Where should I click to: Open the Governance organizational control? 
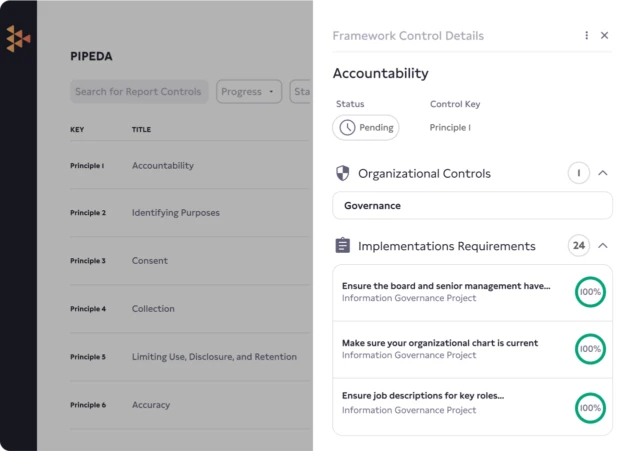pyautogui.click(x=472, y=205)
